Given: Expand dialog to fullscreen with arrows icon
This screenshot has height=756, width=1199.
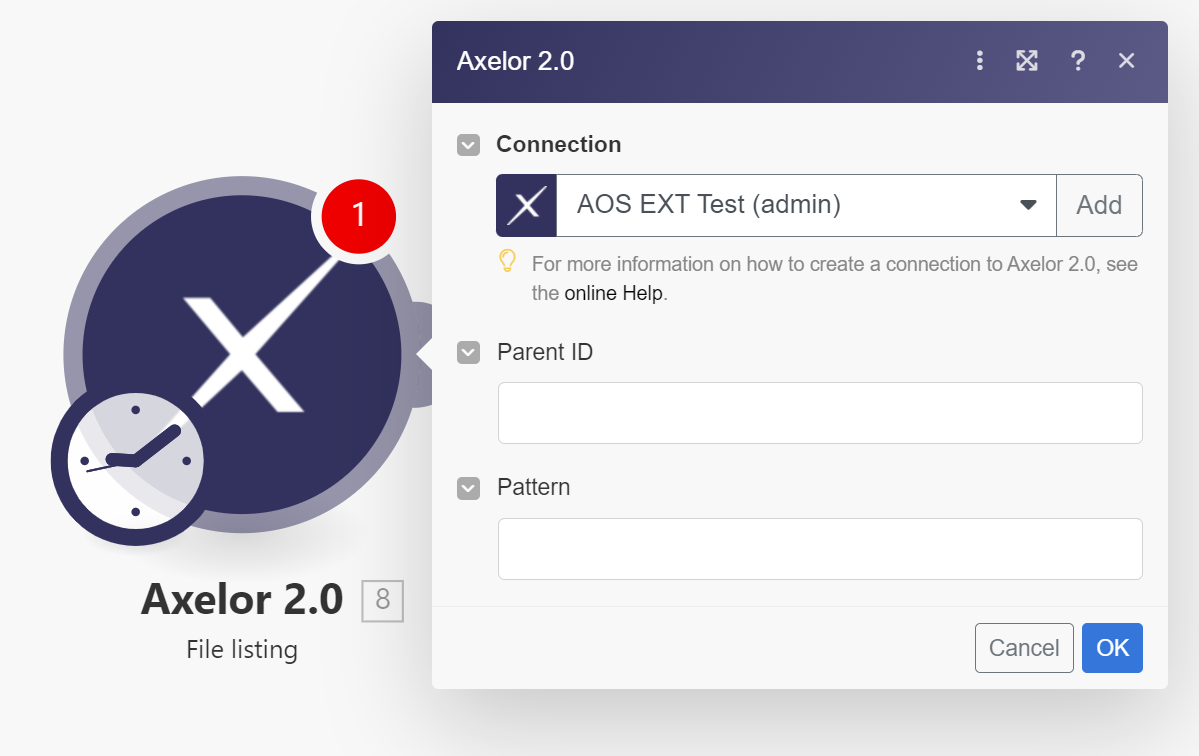Looking at the screenshot, I should tap(1027, 61).
